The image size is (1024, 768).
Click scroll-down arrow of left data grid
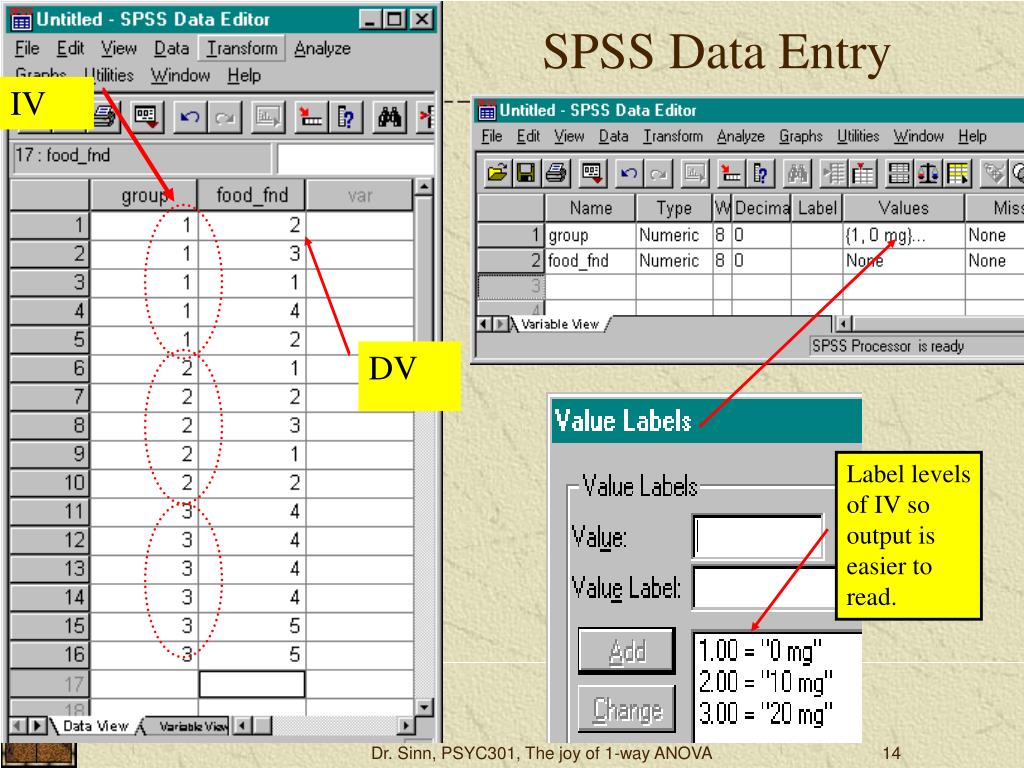click(424, 707)
